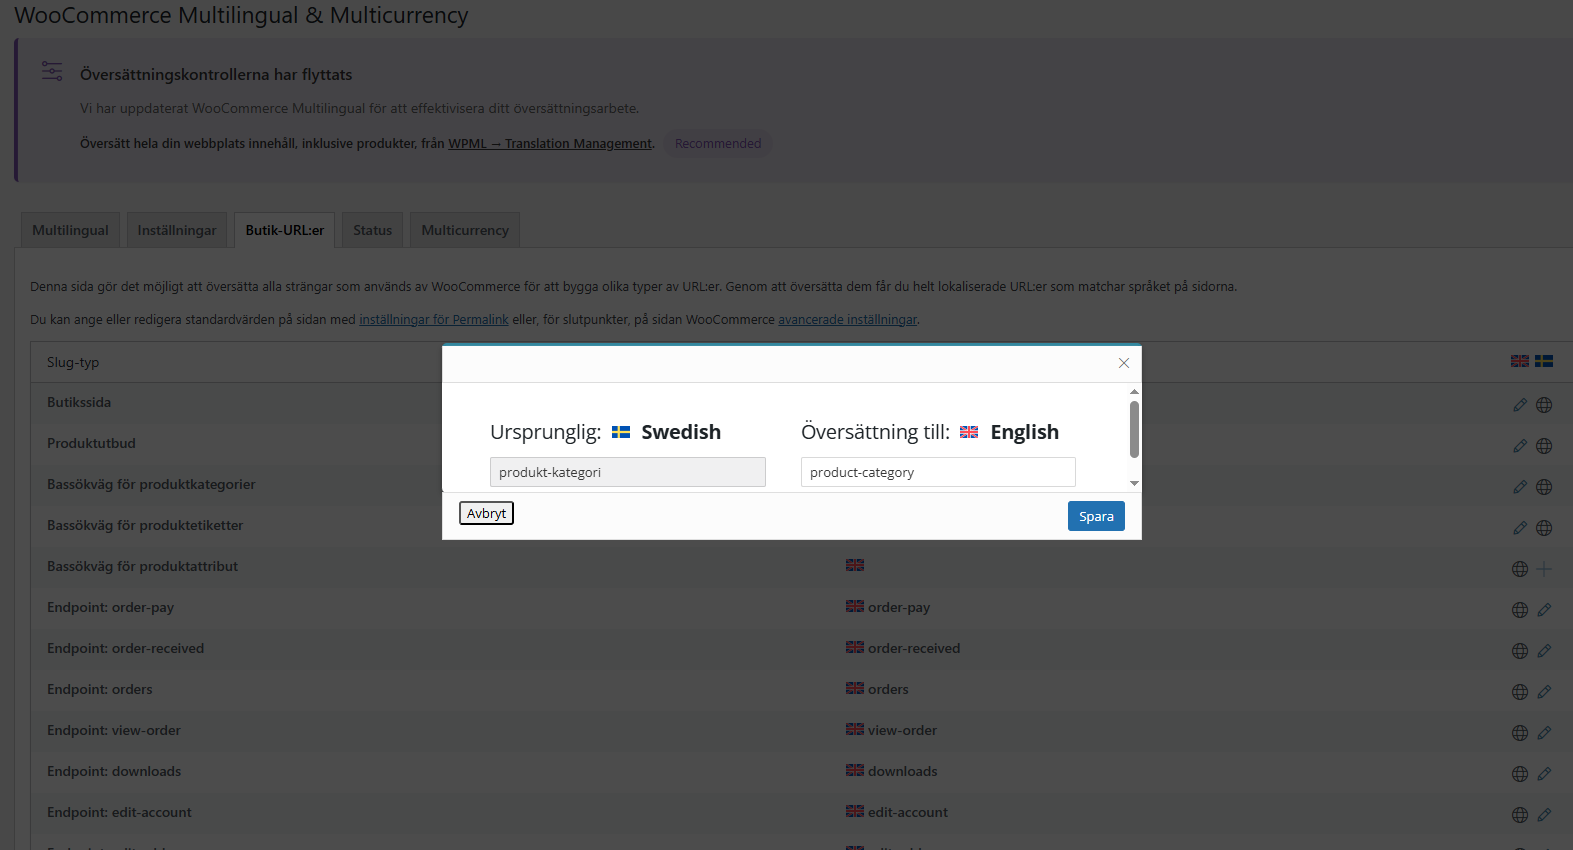Click pencil icon in Endpoint: order-received row
The width and height of the screenshot is (1573, 850).
(1544, 651)
